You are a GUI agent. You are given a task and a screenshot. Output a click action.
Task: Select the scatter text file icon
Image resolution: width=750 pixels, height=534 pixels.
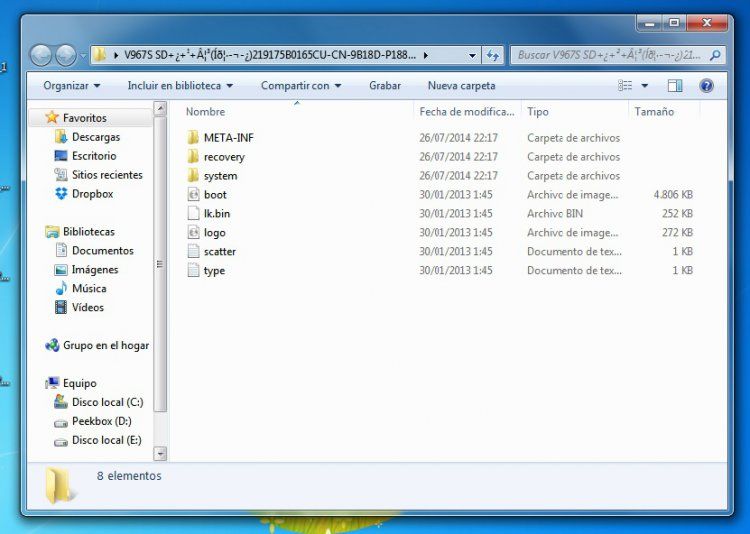[x=193, y=251]
